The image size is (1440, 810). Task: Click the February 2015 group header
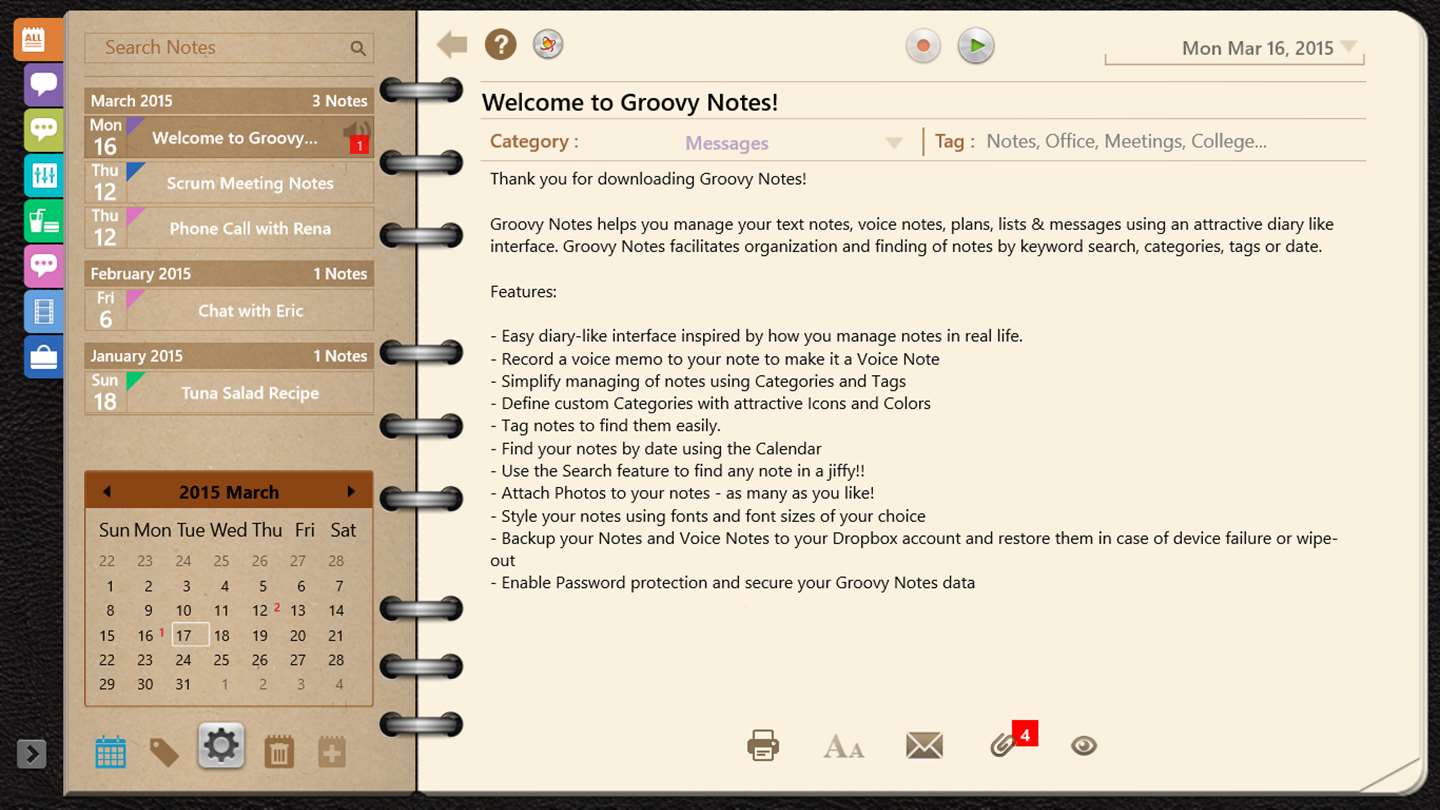[x=229, y=274]
